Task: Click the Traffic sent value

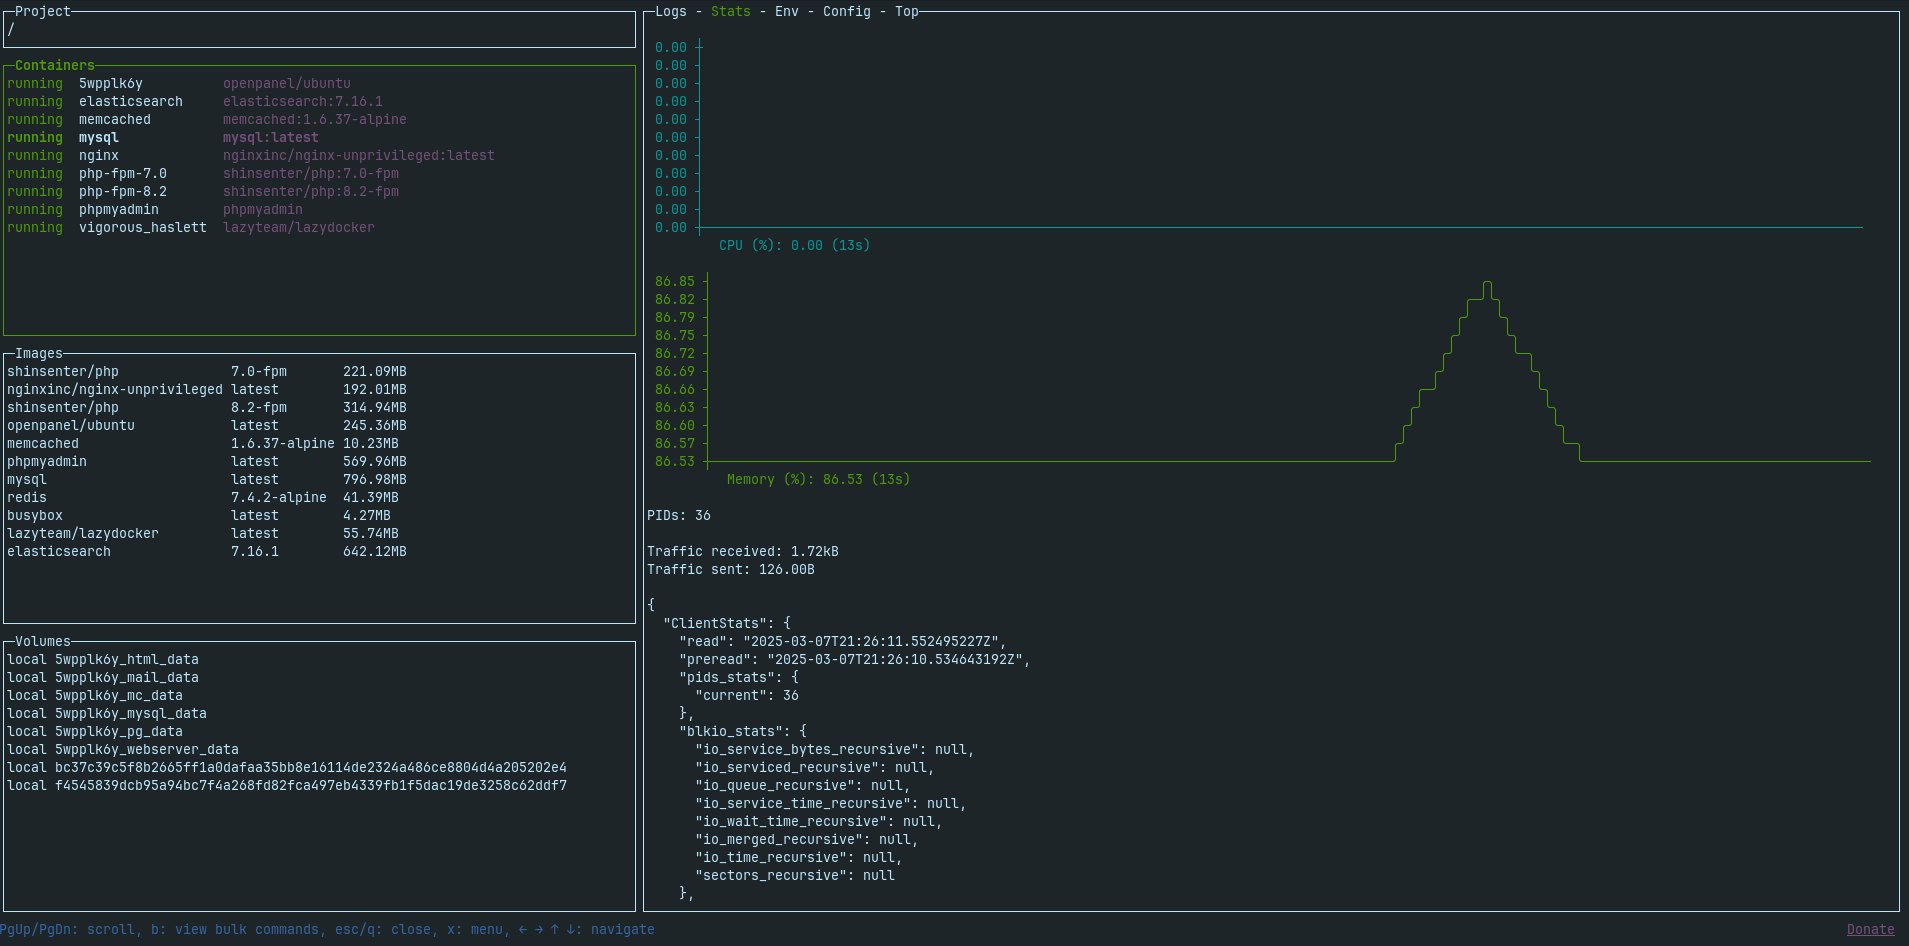Action: [787, 569]
